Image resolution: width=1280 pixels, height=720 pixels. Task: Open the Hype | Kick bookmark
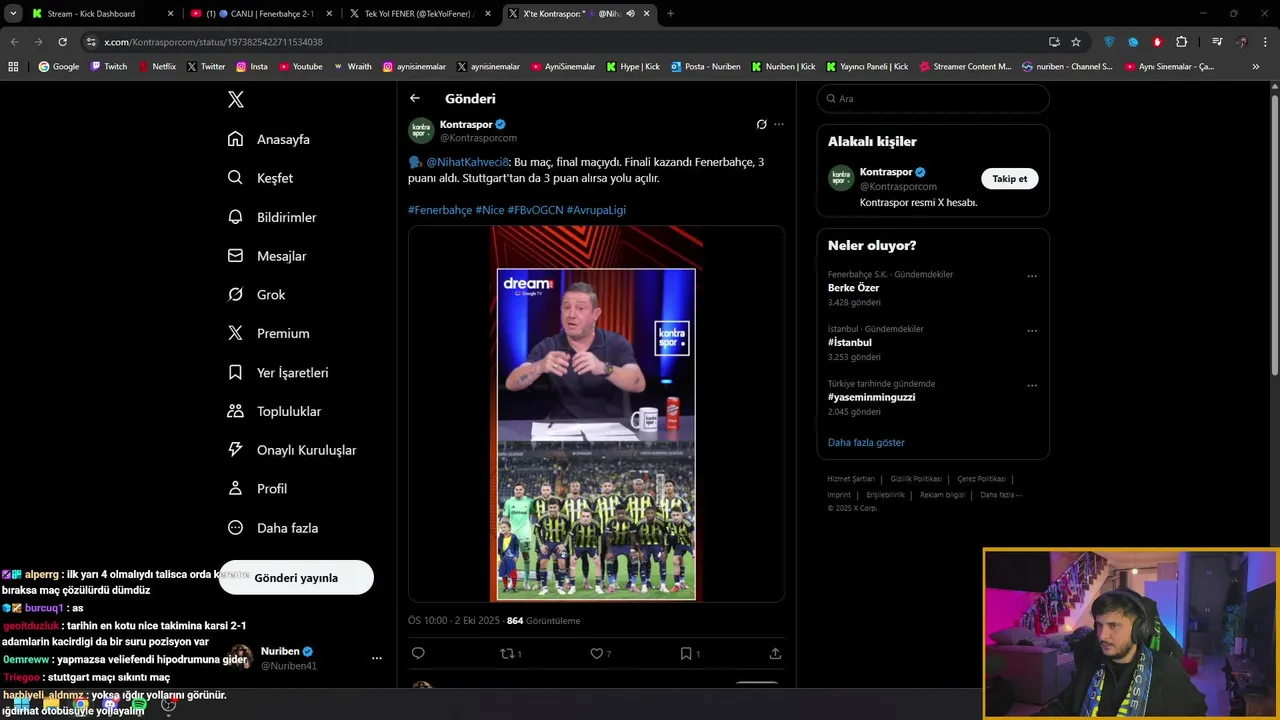coord(633,67)
